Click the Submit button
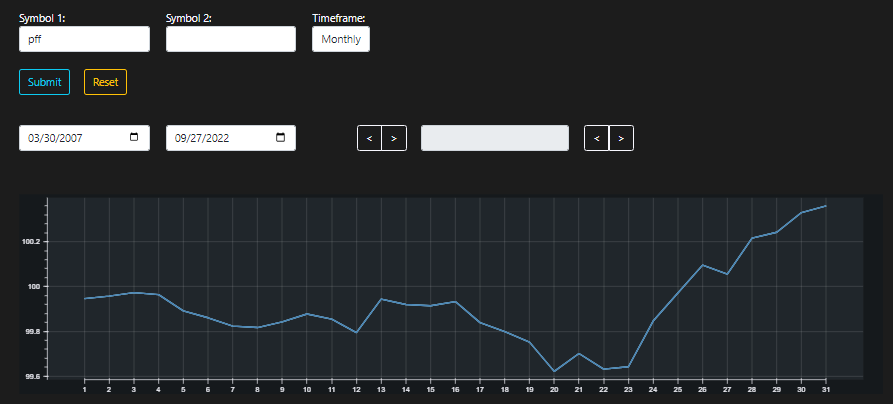This screenshot has height=404, width=893. (x=44, y=82)
